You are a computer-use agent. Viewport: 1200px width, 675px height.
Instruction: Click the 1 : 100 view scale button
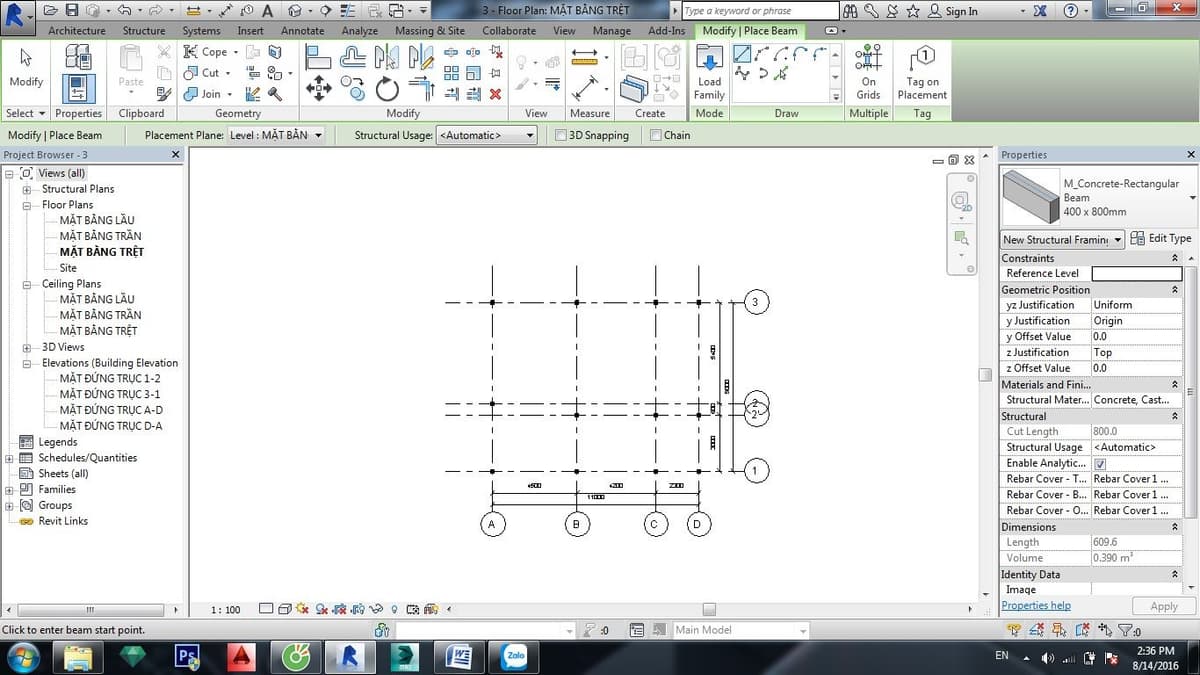[x=226, y=609]
